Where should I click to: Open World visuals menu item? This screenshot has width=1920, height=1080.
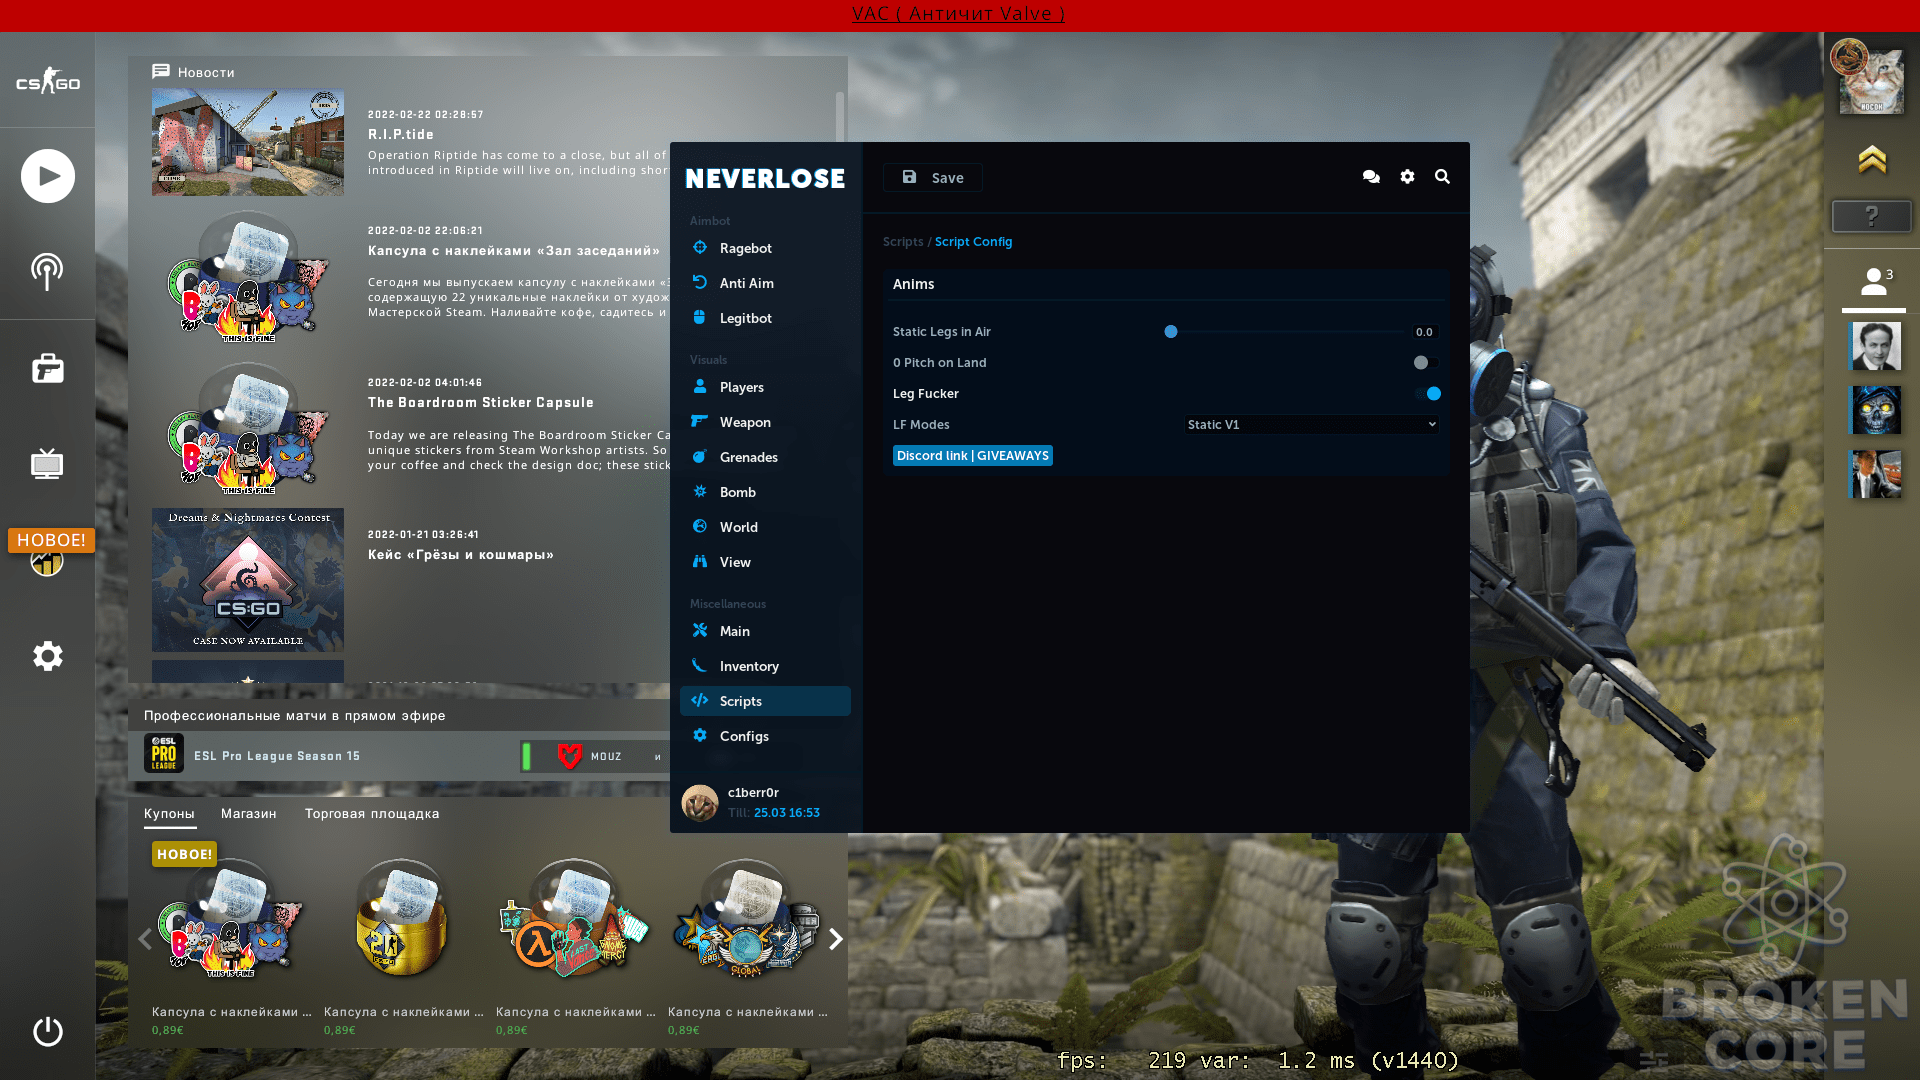click(x=765, y=527)
